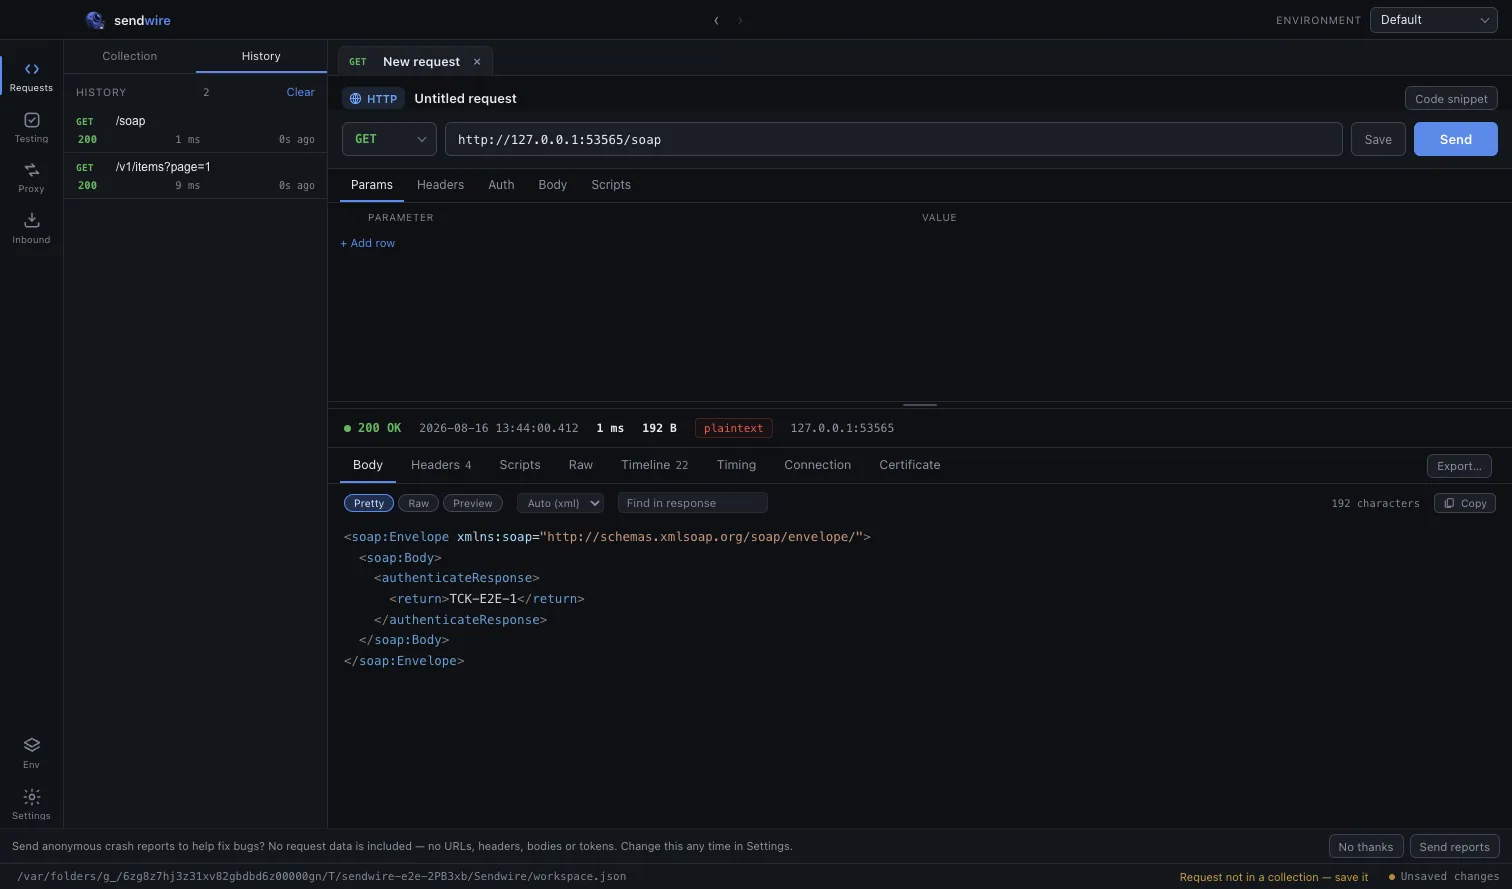The width and height of the screenshot is (1512, 889).
Task: Open the Environment Default dropdown
Action: [x=1433, y=20]
